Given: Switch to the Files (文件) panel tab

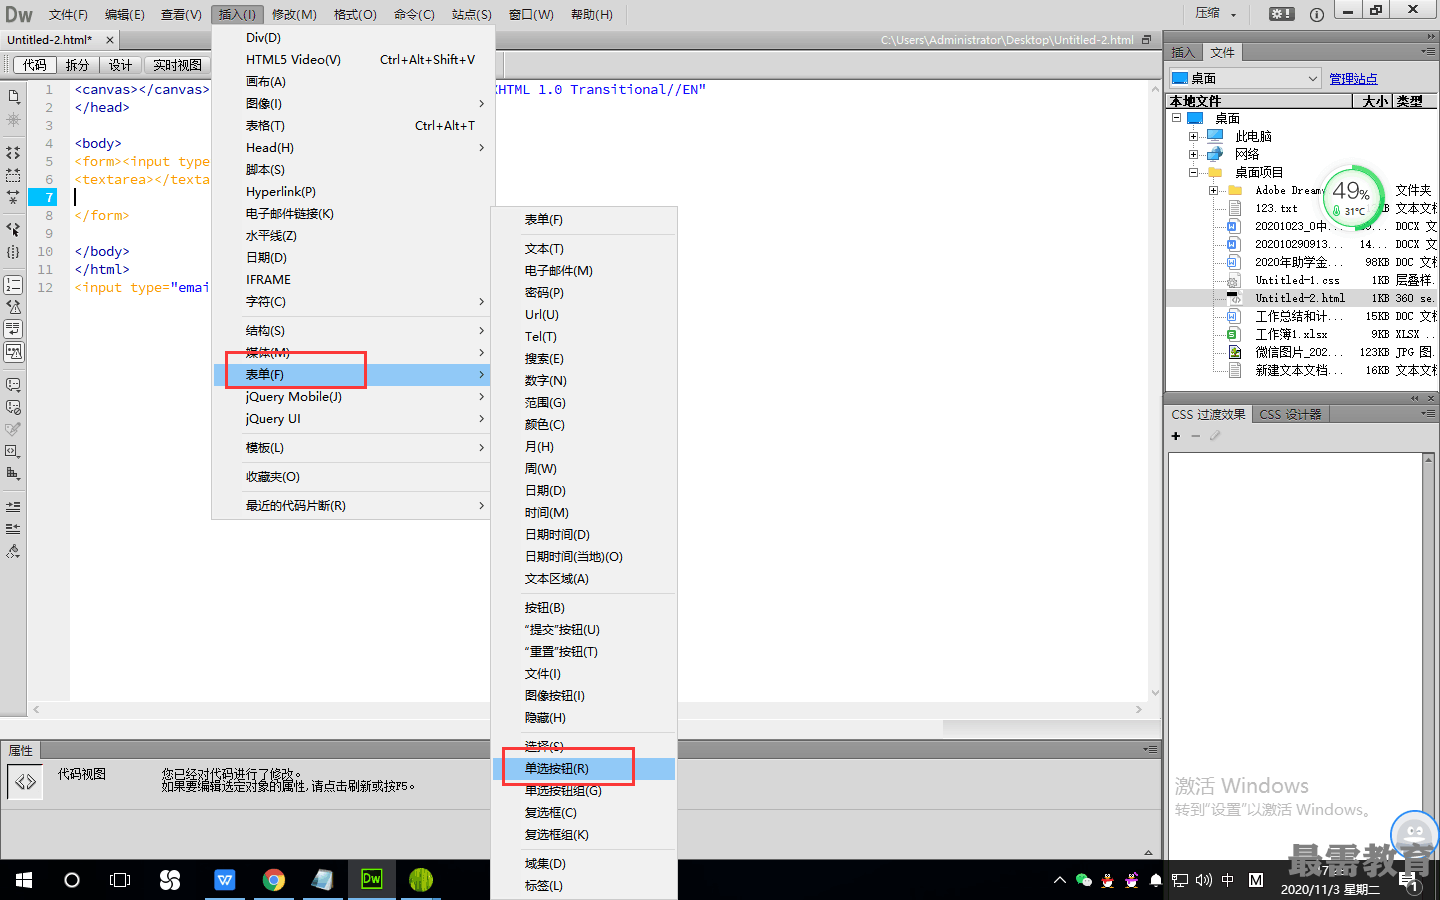Looking at the screenshot, I should tap(1222, 52).
